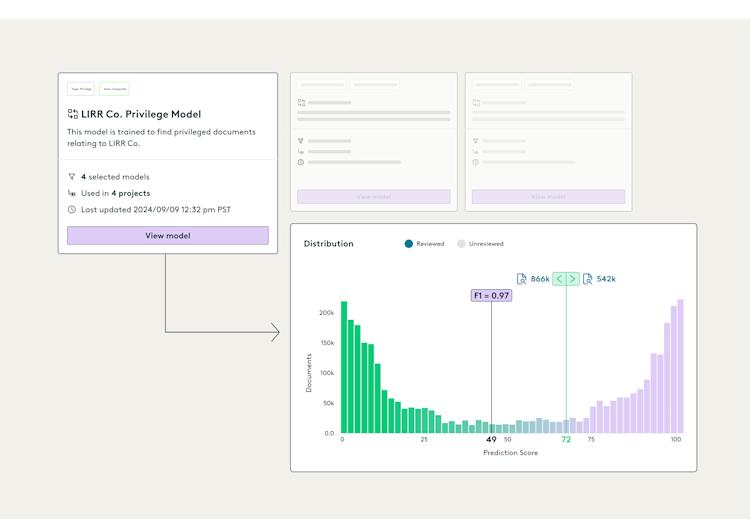Screen dimensions: 750x519
Task: Click the 150k y-axis tick label
Action: tap(327, 343)
